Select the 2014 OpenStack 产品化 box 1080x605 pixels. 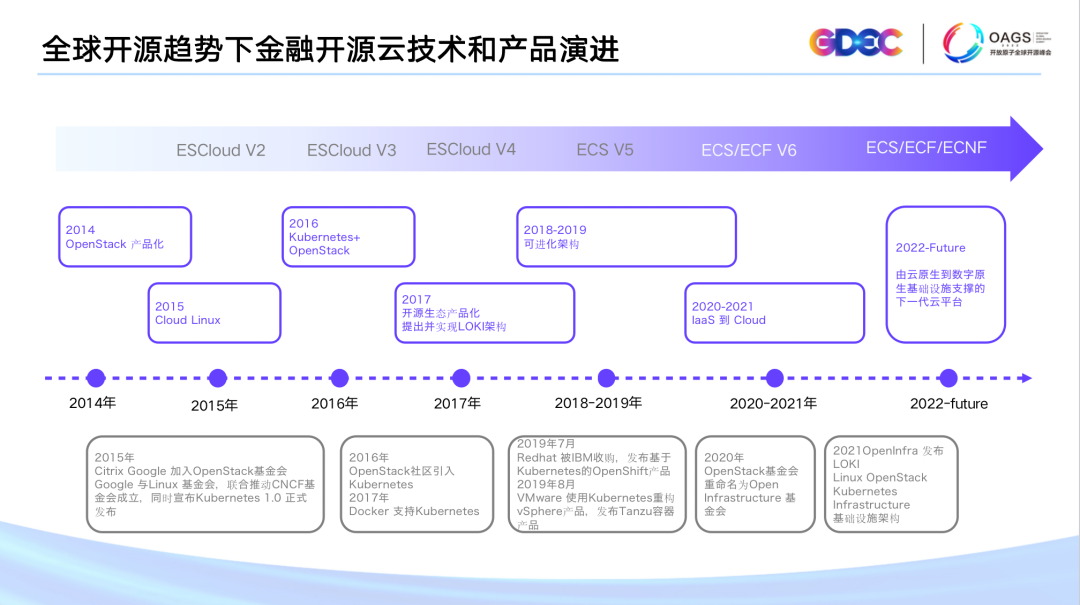pos(125,236)
